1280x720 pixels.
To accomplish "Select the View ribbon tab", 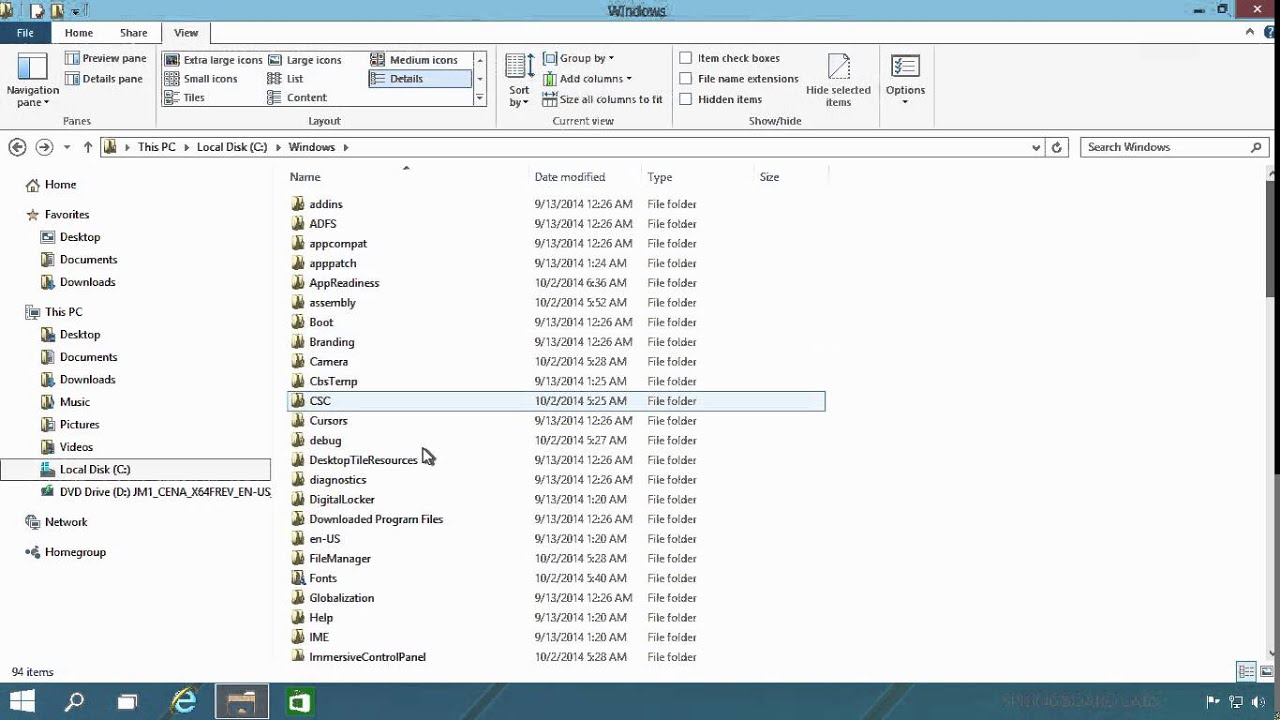I will [x=186, y=33].
